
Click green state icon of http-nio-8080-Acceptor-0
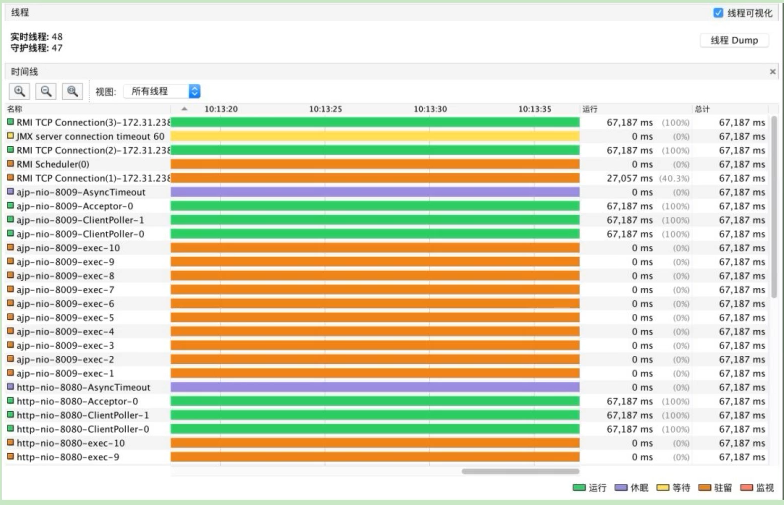point(10,400)
